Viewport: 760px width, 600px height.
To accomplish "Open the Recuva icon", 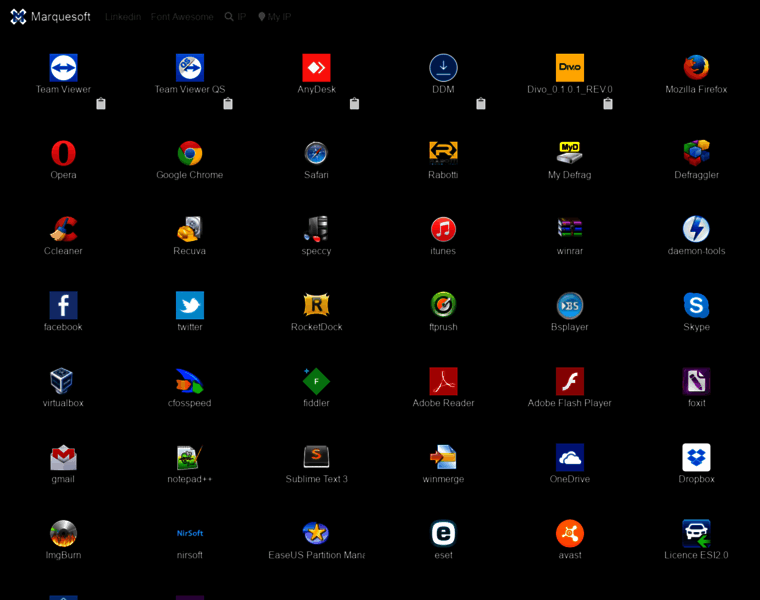I will [x=190, y=229].
